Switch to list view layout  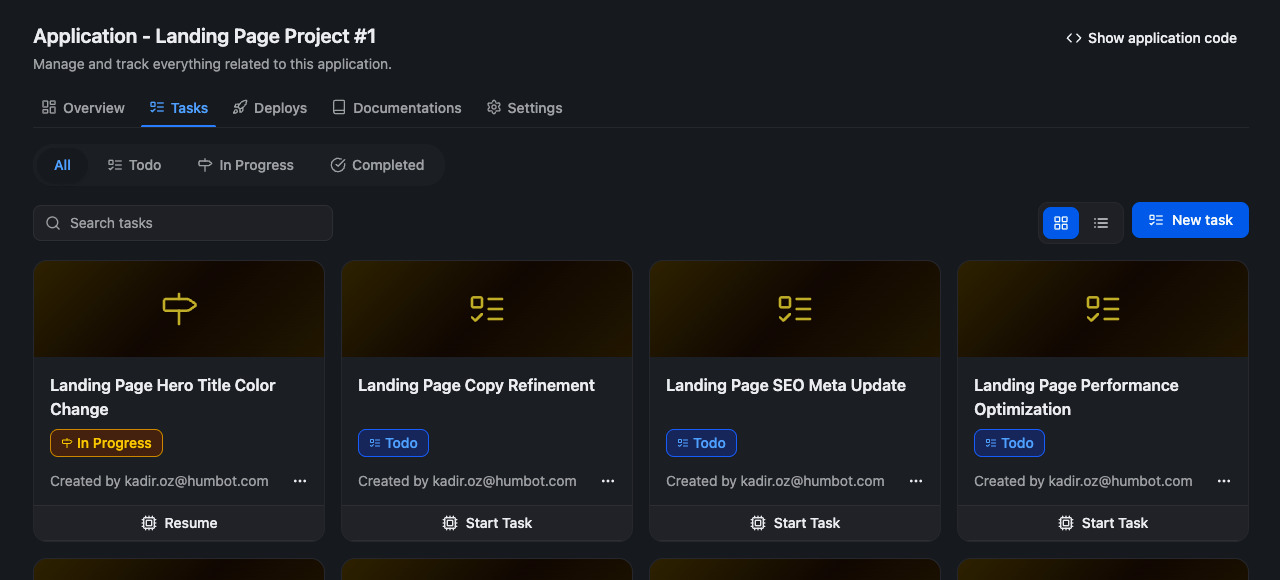pyautogui.click(x=1101, y=223)
